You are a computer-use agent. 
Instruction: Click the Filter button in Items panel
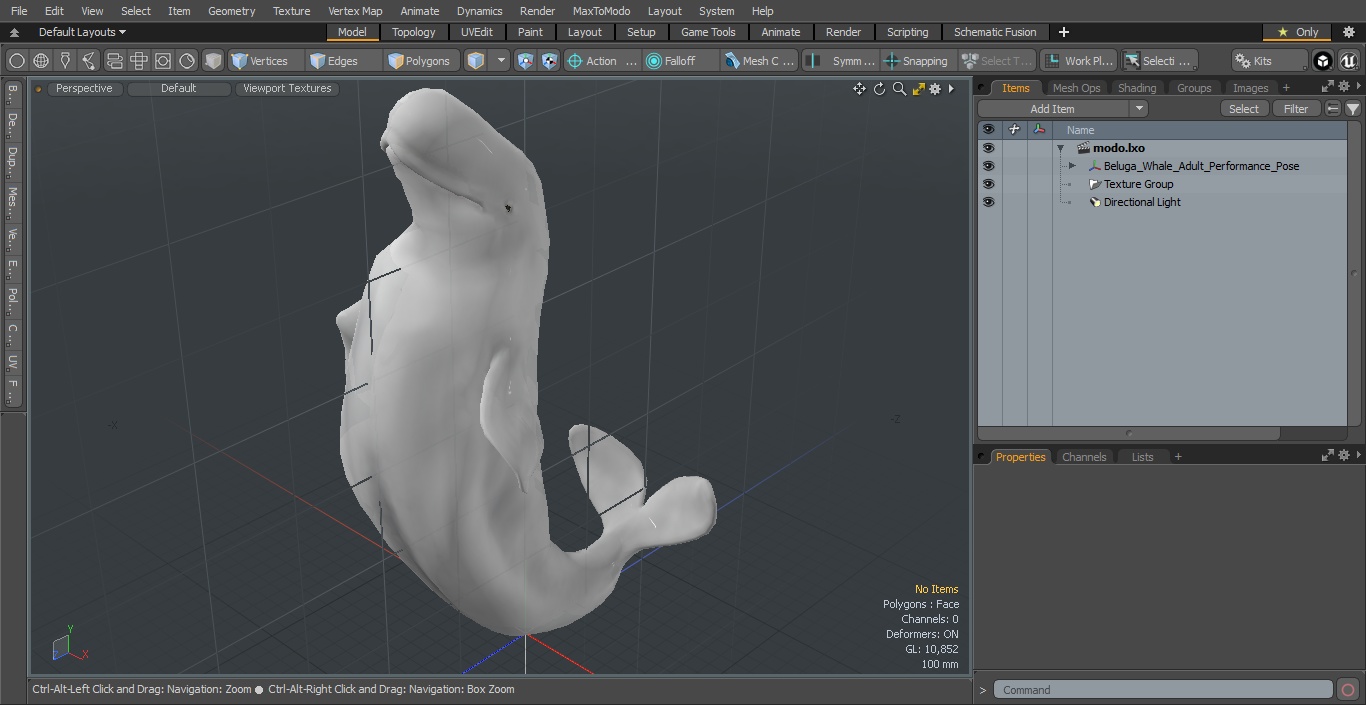point(1296,108)
